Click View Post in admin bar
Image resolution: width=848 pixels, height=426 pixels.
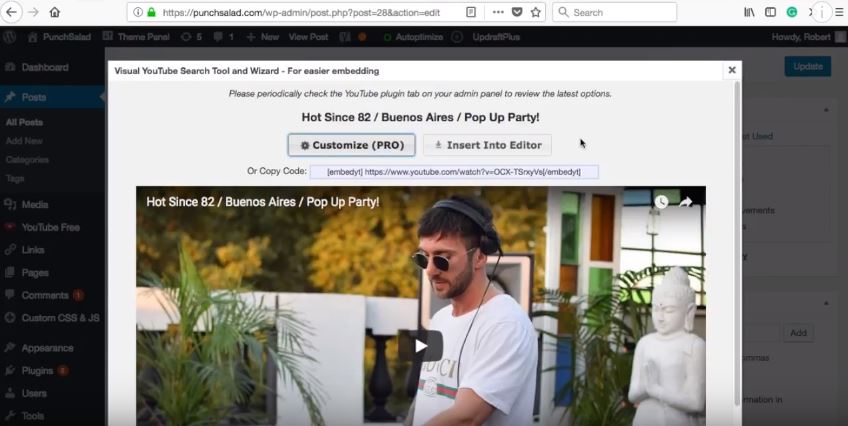click(x=308, y=37)
